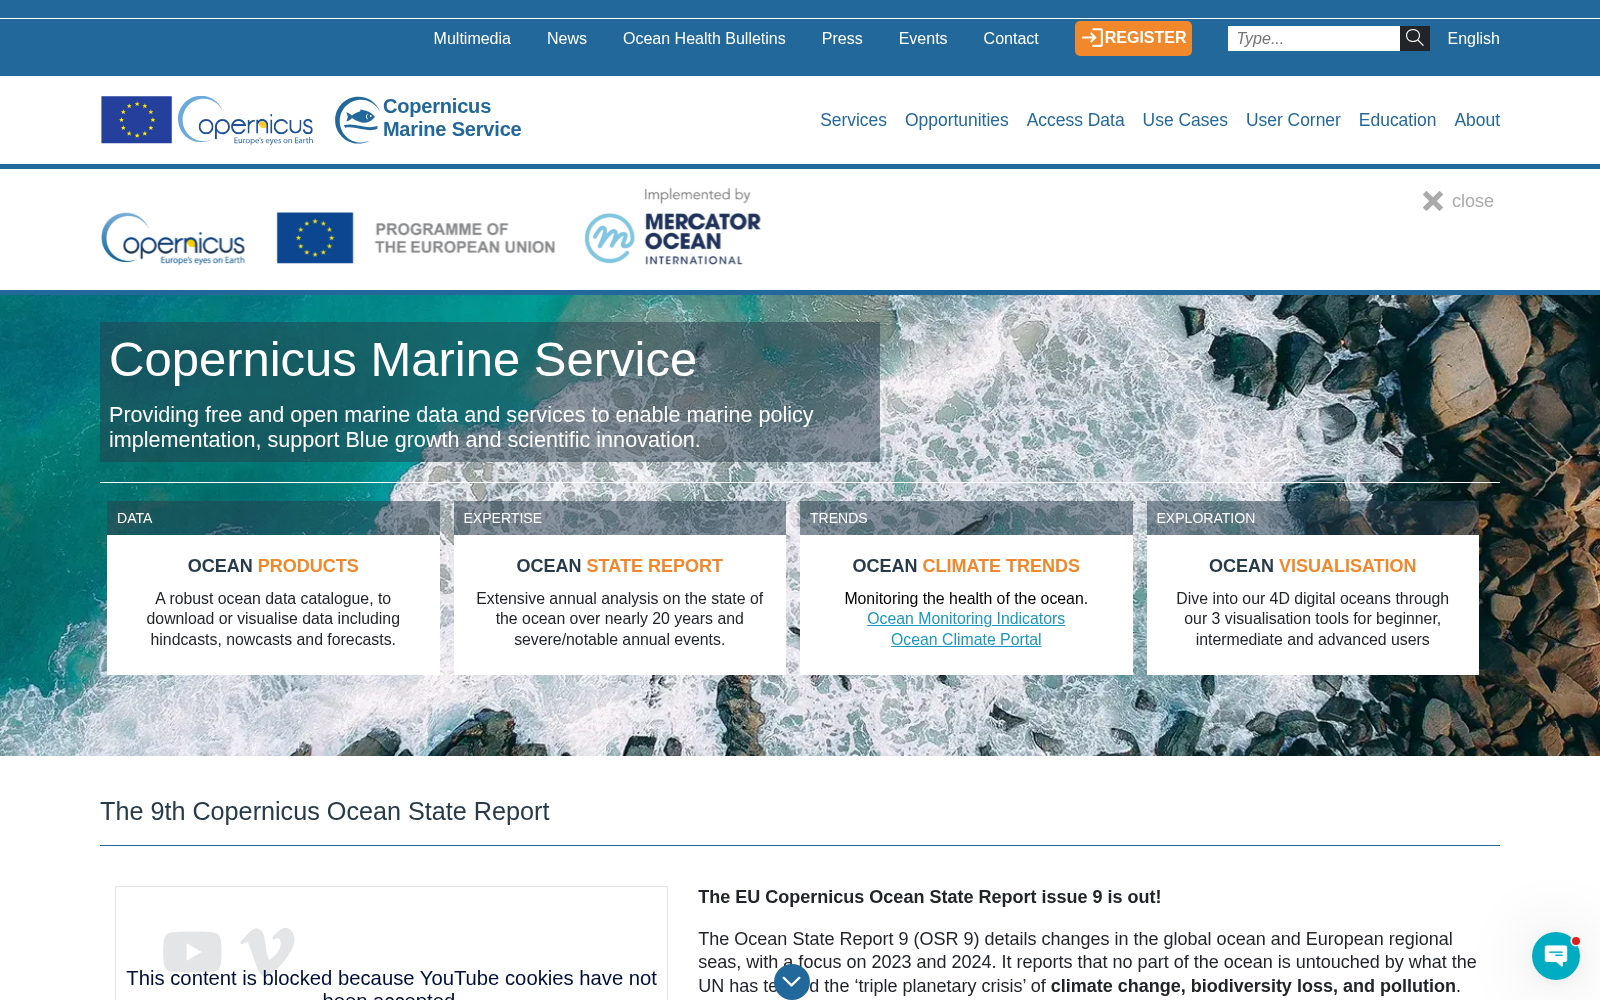Click the Copernicus logo in partner banner

[x=173, y=238]
